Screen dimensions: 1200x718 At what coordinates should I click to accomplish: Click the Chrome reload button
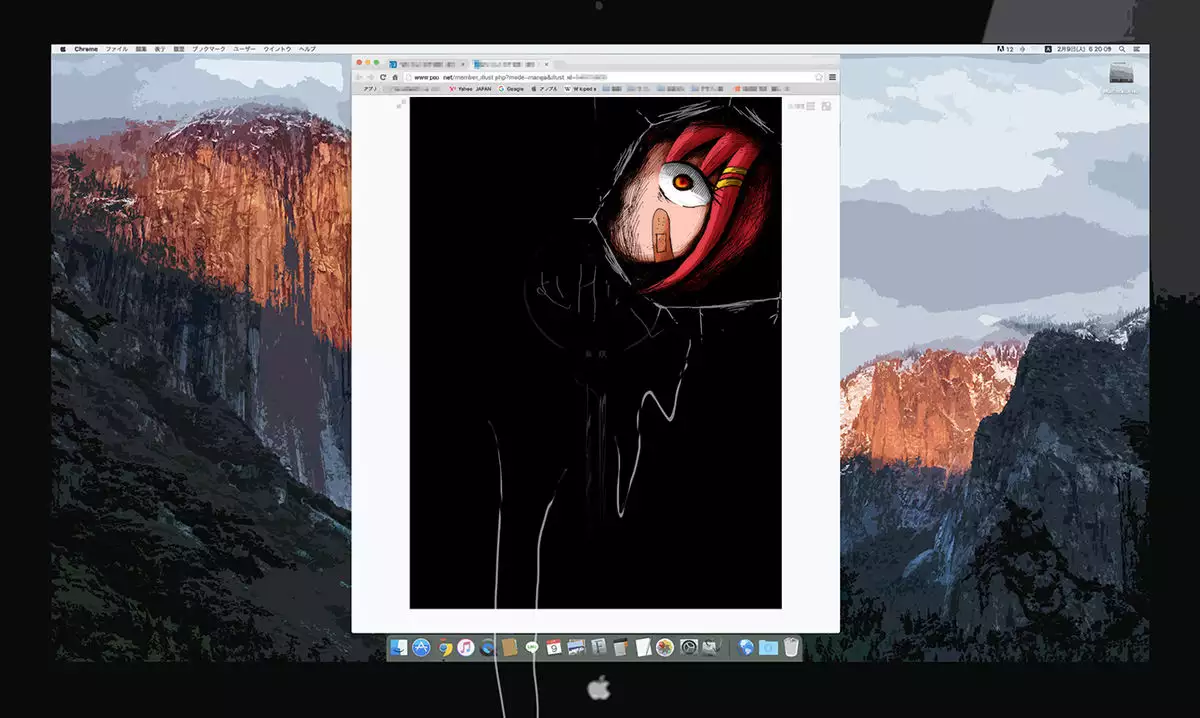383,77
